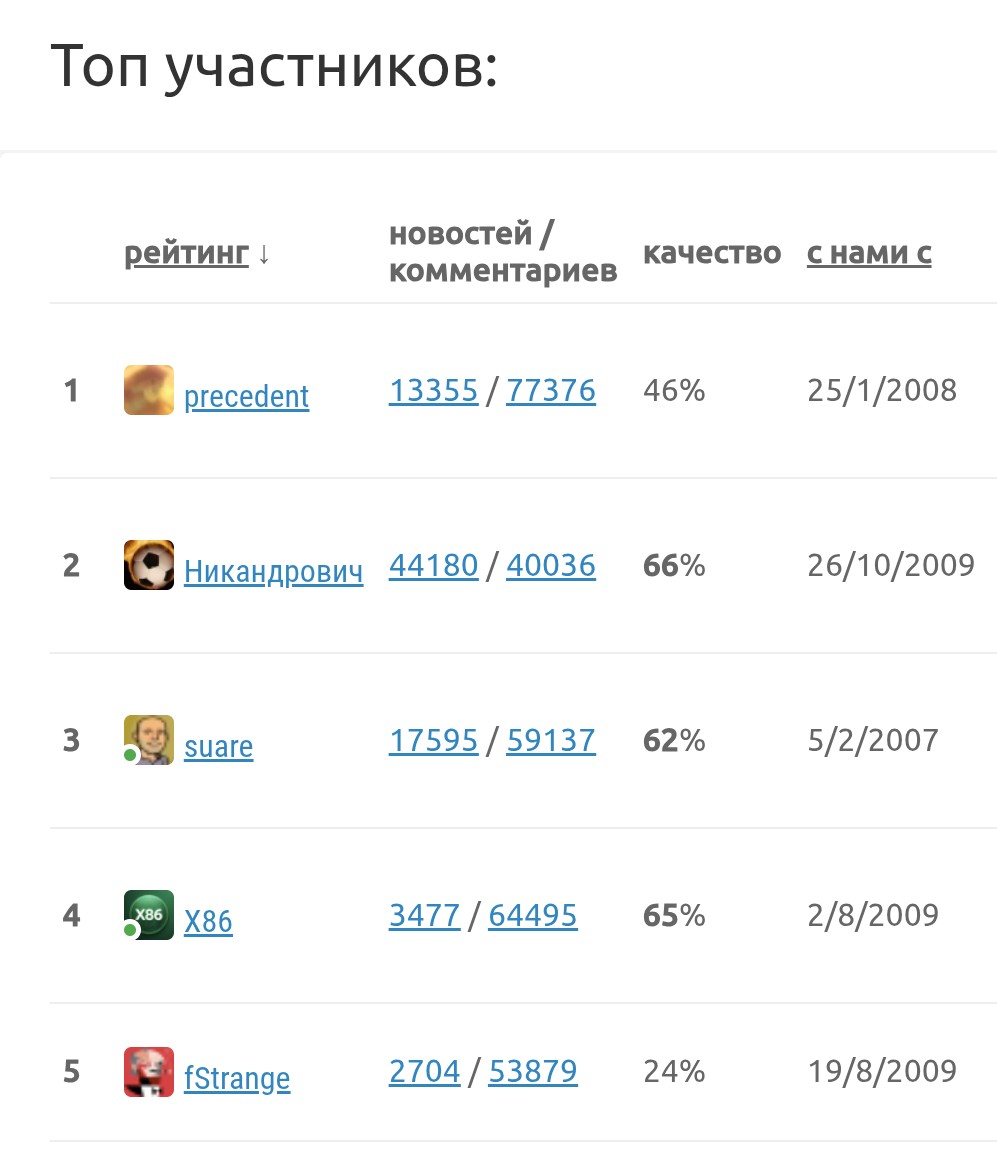Click the sort arrow next to рейтинг

click(264, 255)
